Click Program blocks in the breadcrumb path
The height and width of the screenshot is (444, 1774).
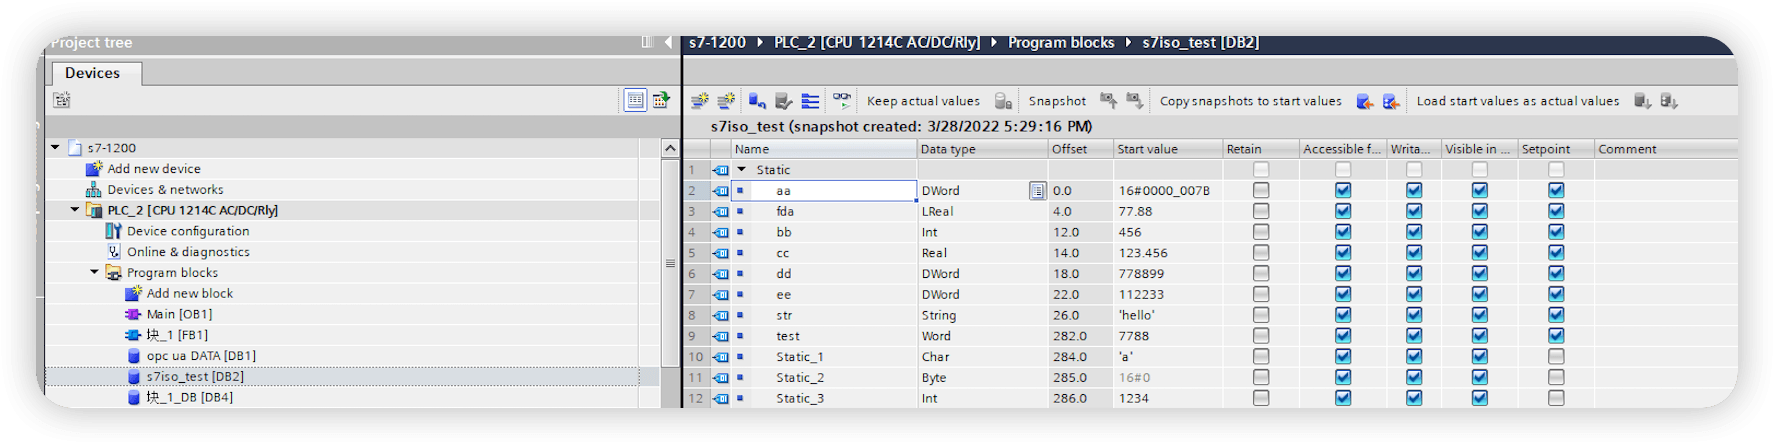click(1060, 43)
